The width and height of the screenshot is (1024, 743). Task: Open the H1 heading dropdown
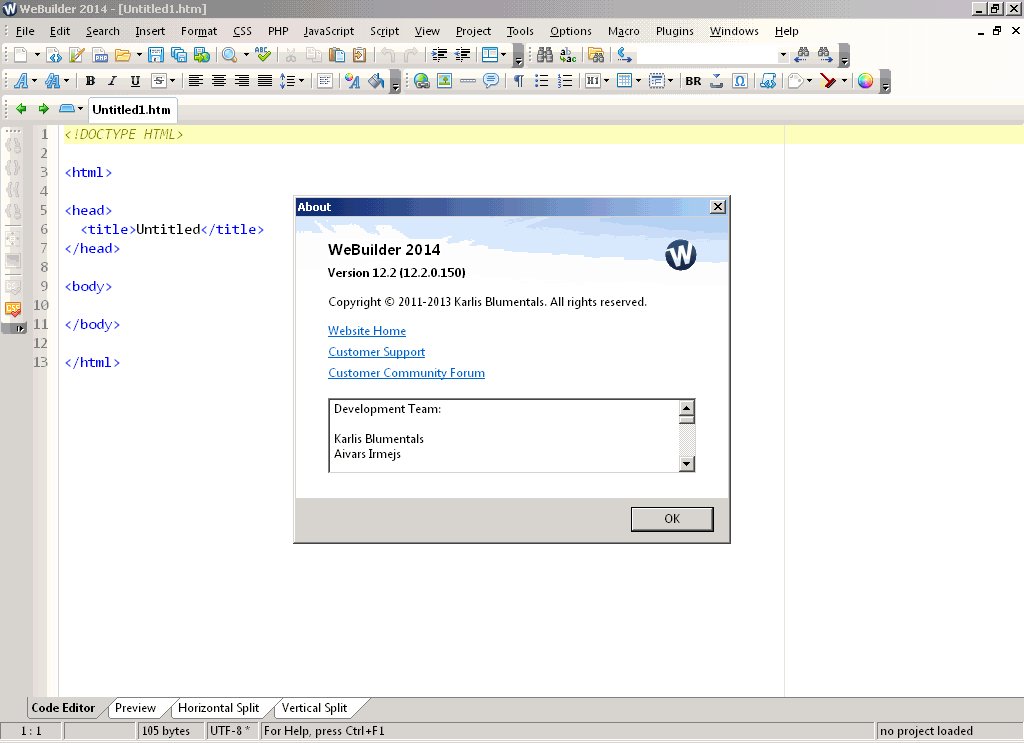607,81
